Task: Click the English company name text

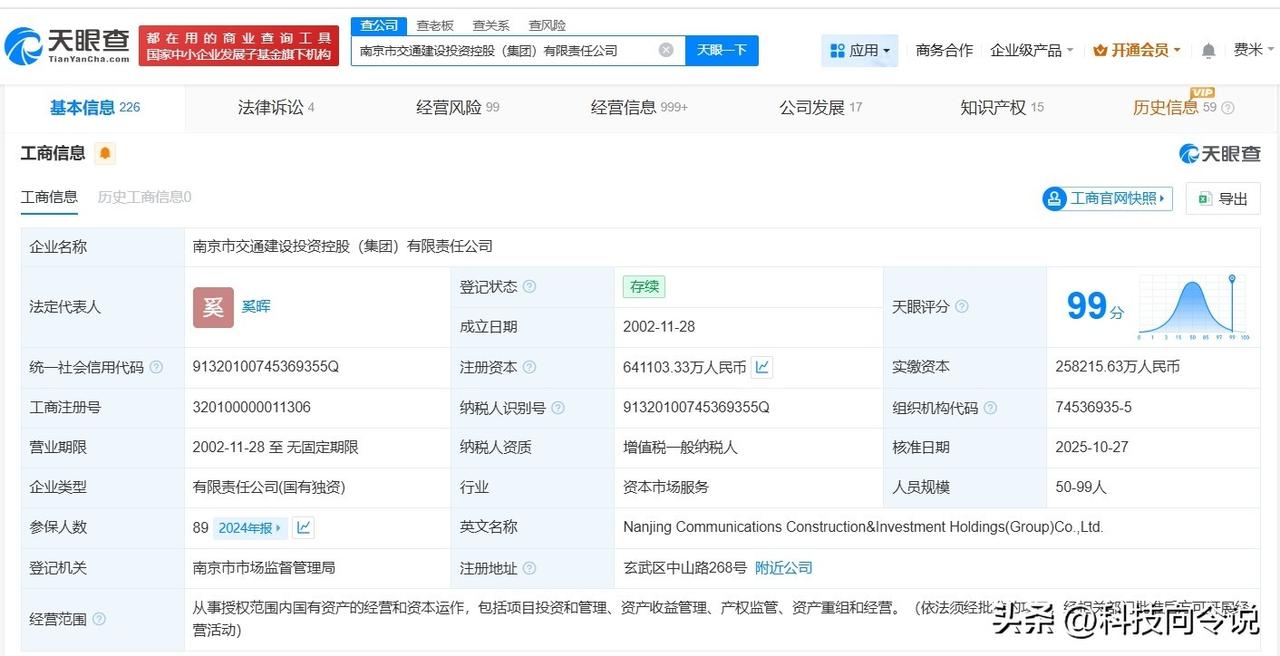Action: [x=863, y=527]
